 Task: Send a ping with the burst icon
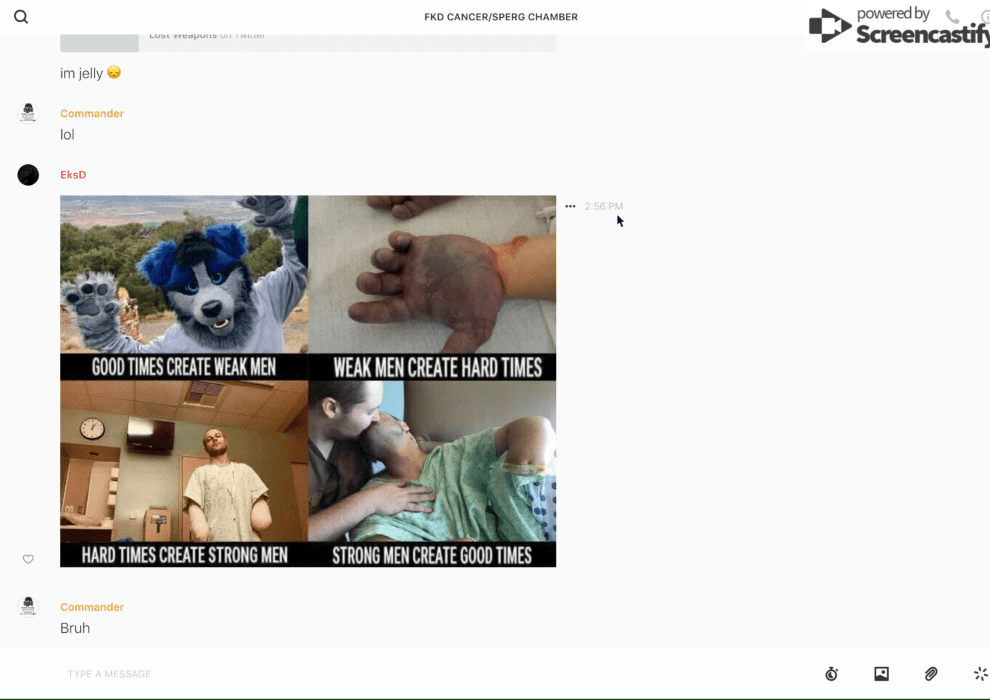[x=980, y=674]
